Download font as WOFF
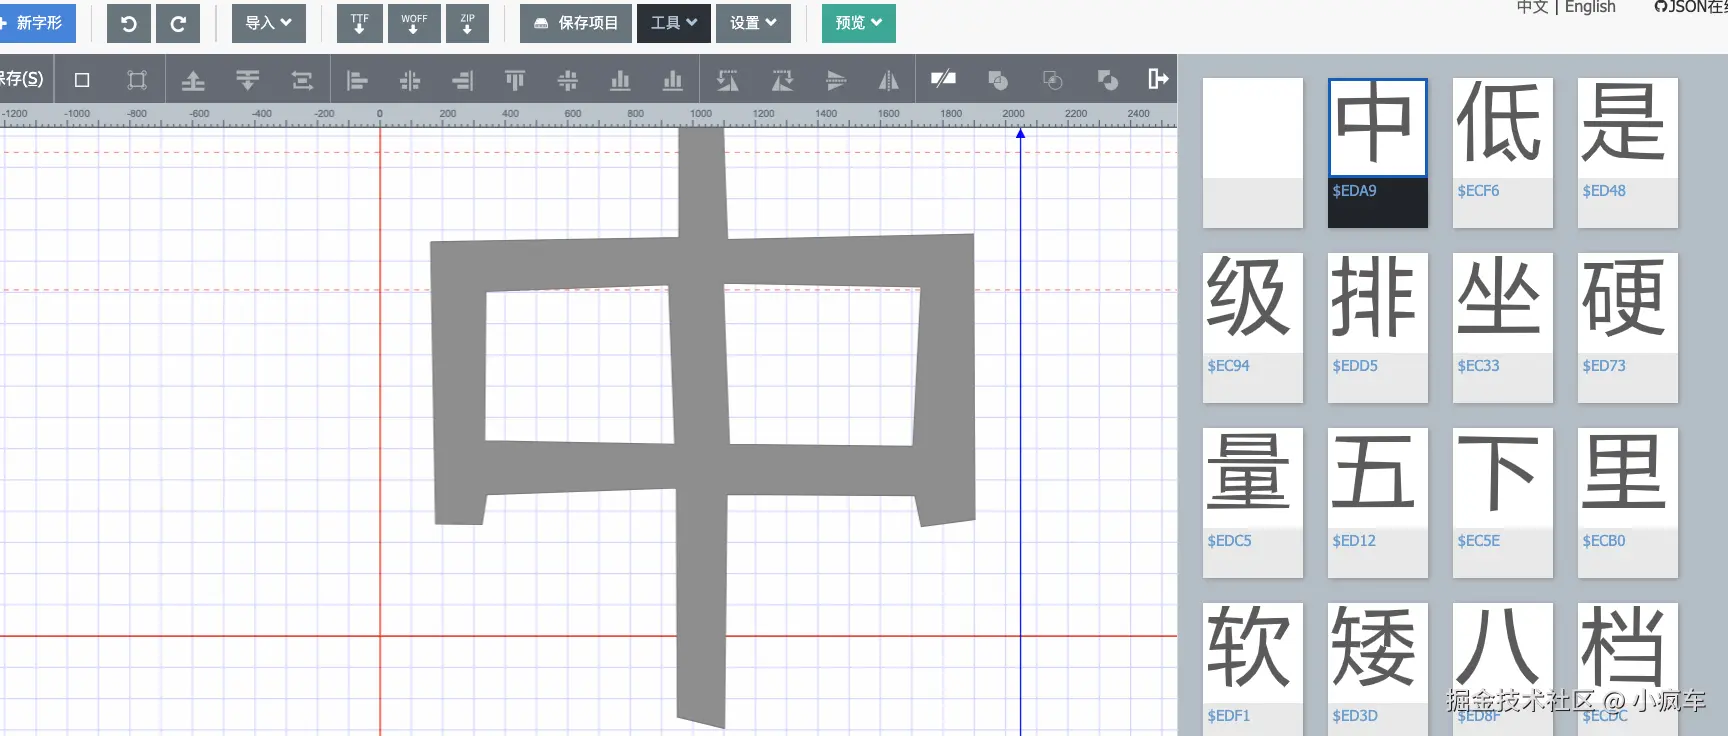The width and height of the screenshot is (1728, 736). [x=414, y=23]
